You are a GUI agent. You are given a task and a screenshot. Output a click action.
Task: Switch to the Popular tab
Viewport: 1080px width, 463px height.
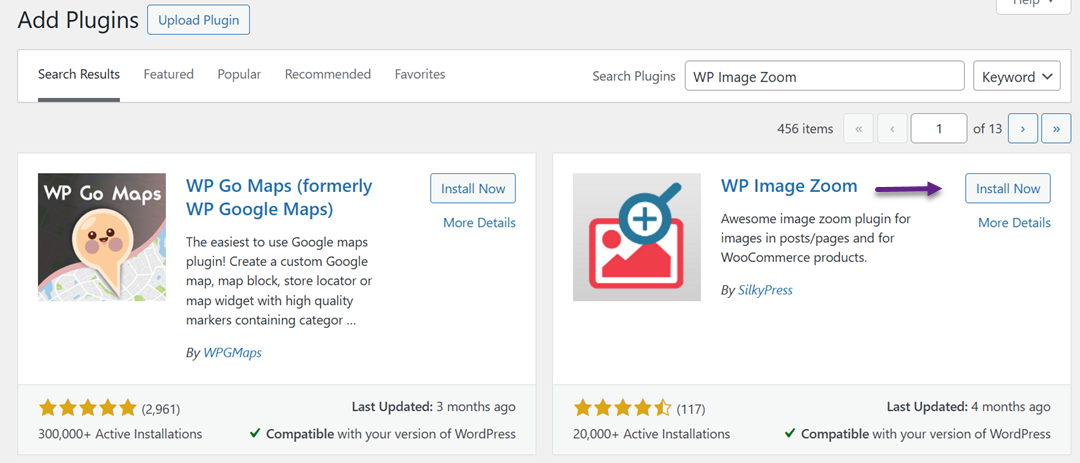coord(239,75)
